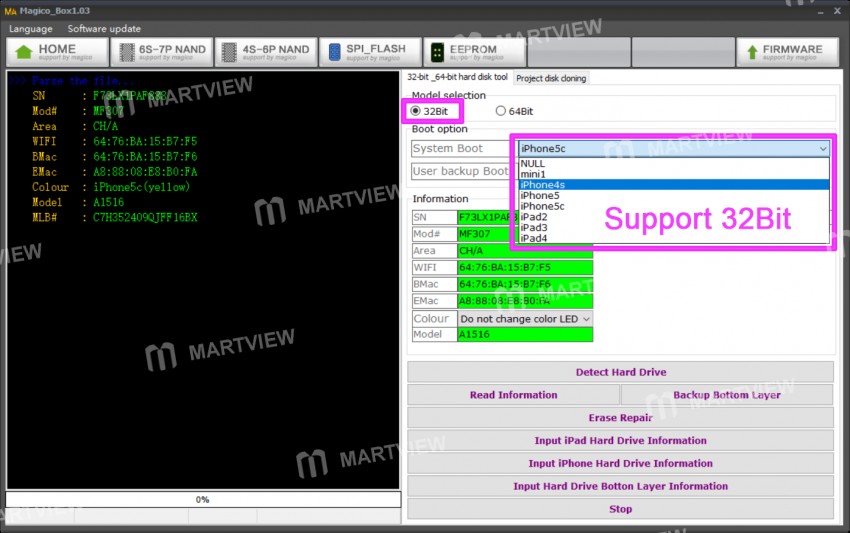The width and height of the screenshot is (850, 533).
Task: Click the Magico app logo in title bar
Action: tap(10, 11)
